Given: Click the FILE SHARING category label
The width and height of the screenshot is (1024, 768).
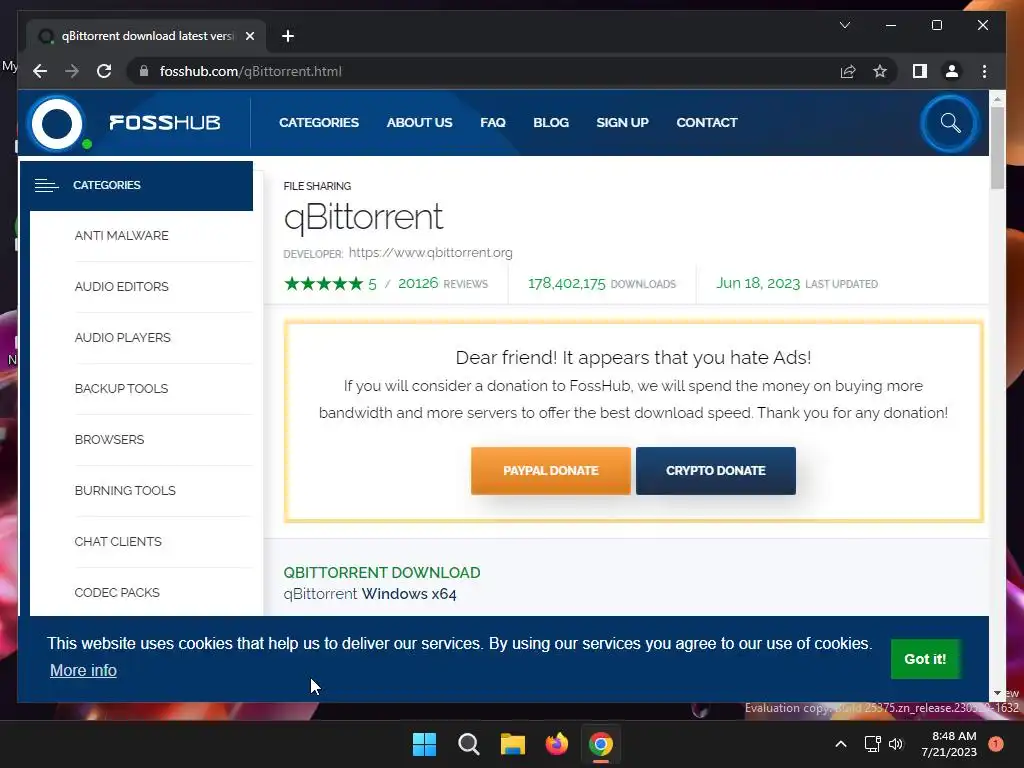Looking at the screenshot, I should [317, 186].
